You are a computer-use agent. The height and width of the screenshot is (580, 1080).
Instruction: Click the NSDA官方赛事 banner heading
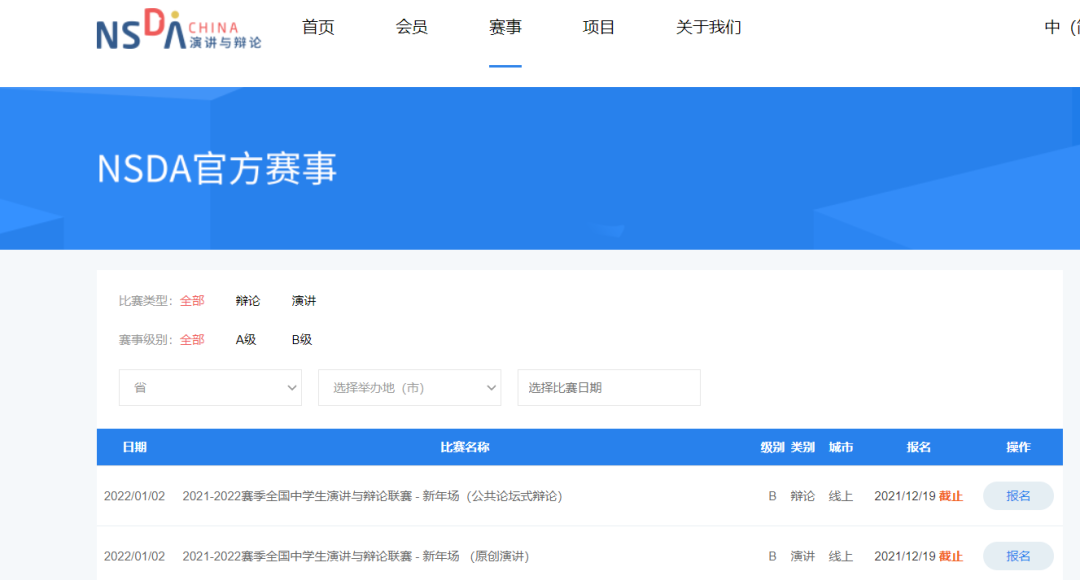tap(217, 169)
